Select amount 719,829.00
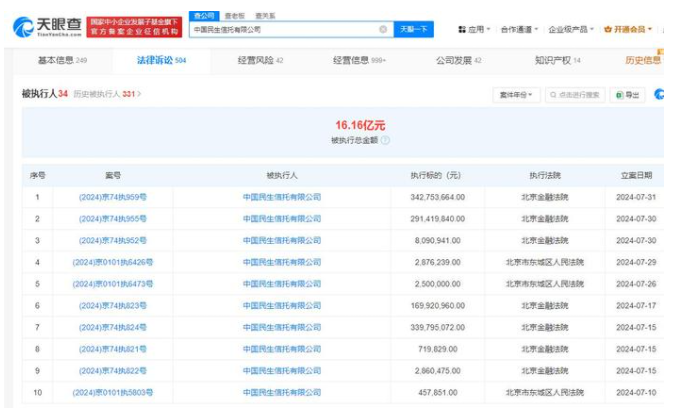This screenshot has width=684, height=411. point(438,349)
